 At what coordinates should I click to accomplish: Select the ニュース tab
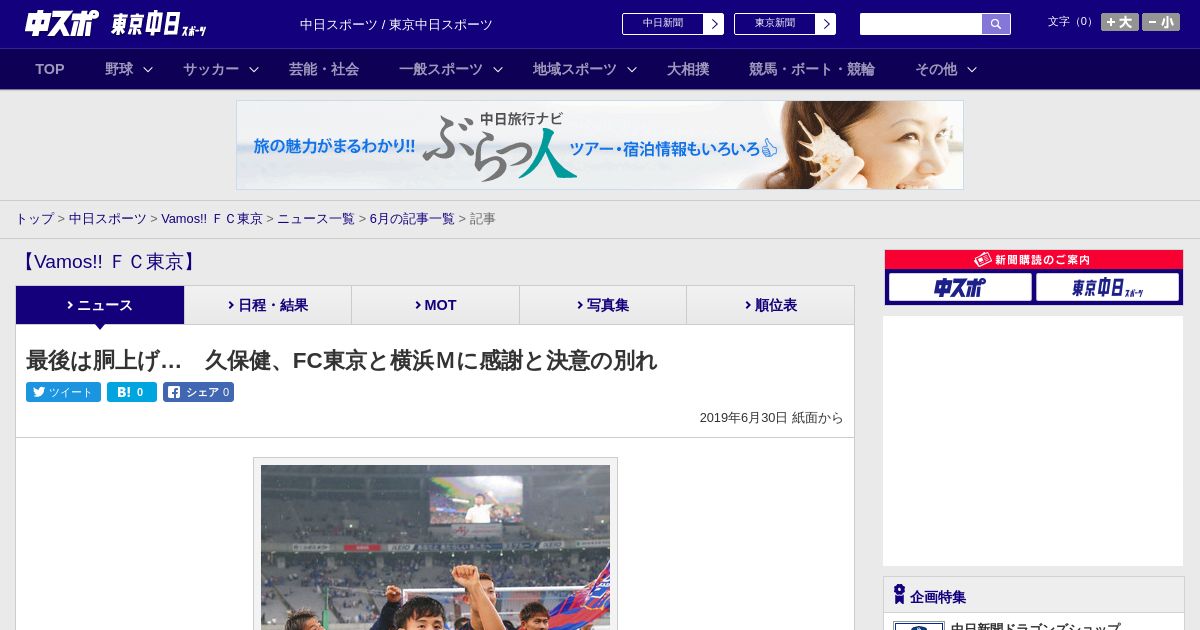click(x=100, y=305)
